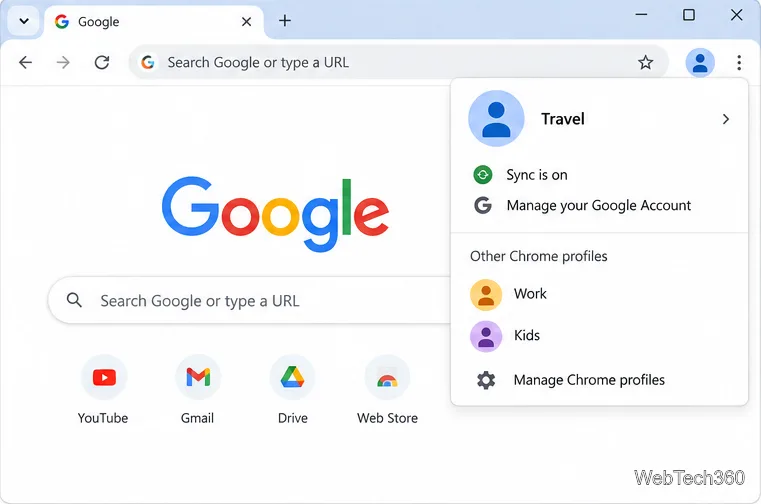The height and width of the screenshot is (504, 761).
Task: Click the Google icon in address bar
Action: (x=148, y=62)
